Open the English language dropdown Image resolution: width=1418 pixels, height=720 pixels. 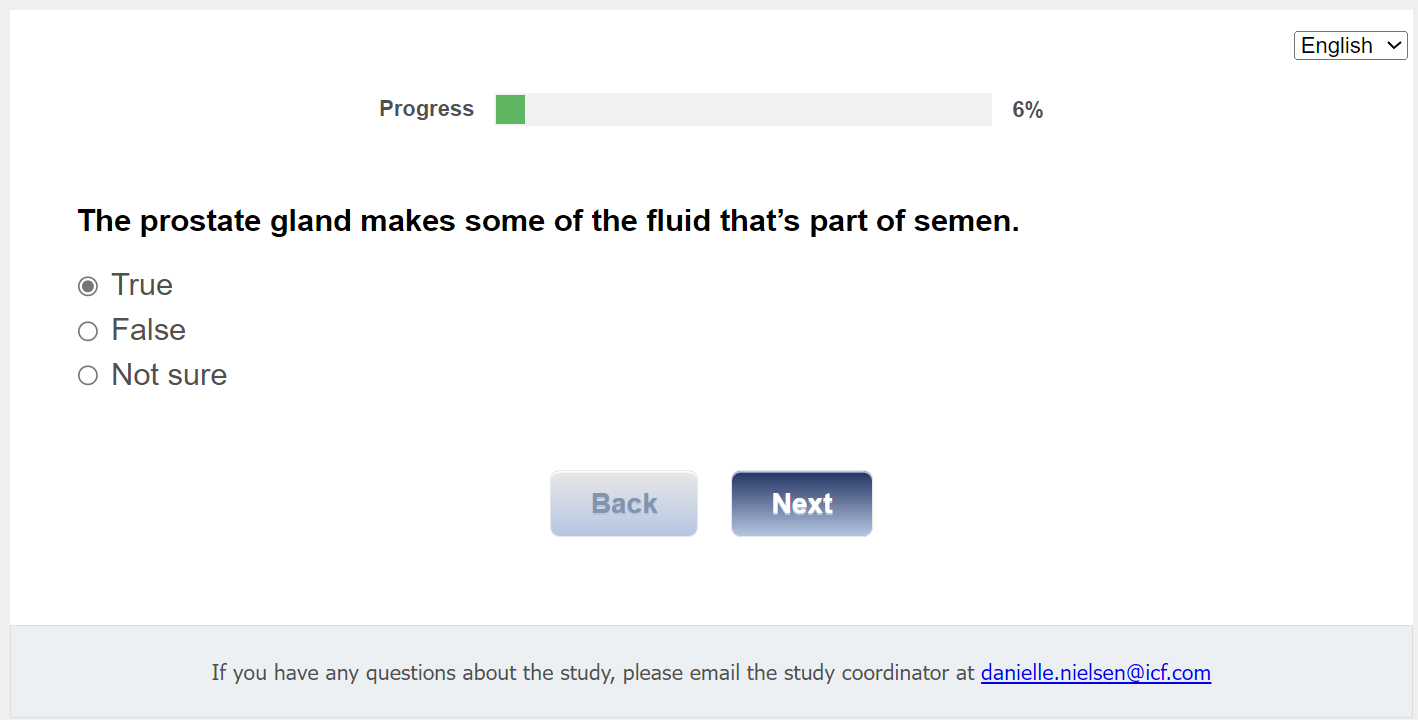(1350, 46)
